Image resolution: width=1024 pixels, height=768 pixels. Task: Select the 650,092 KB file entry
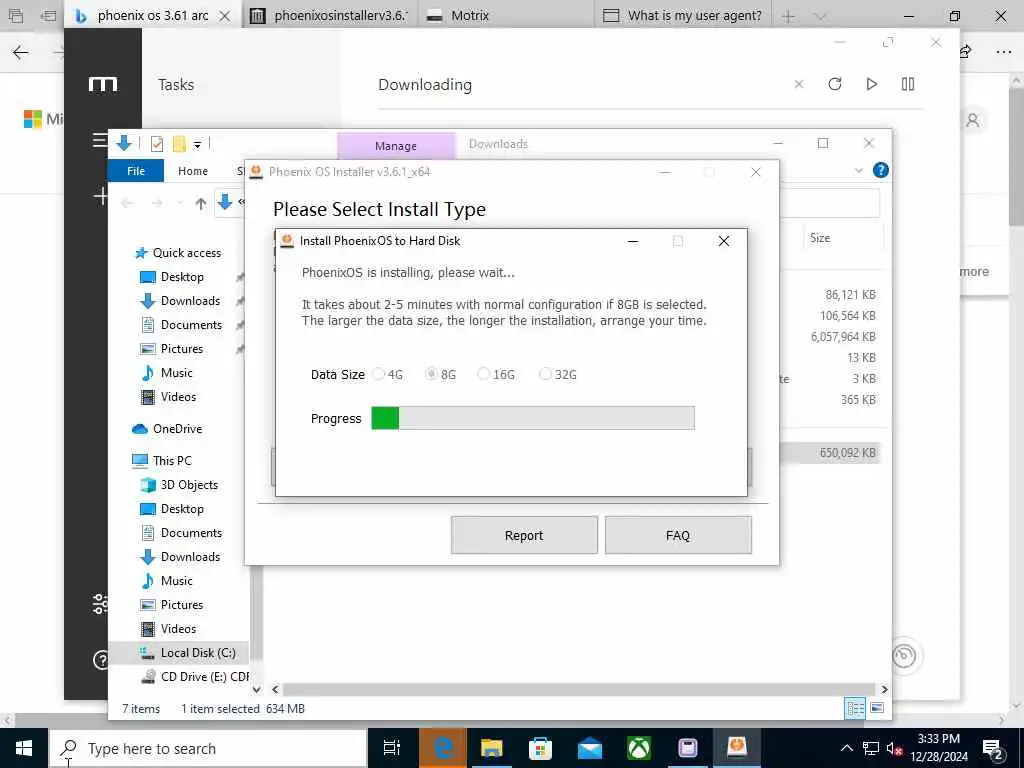(x=847, y=453)
